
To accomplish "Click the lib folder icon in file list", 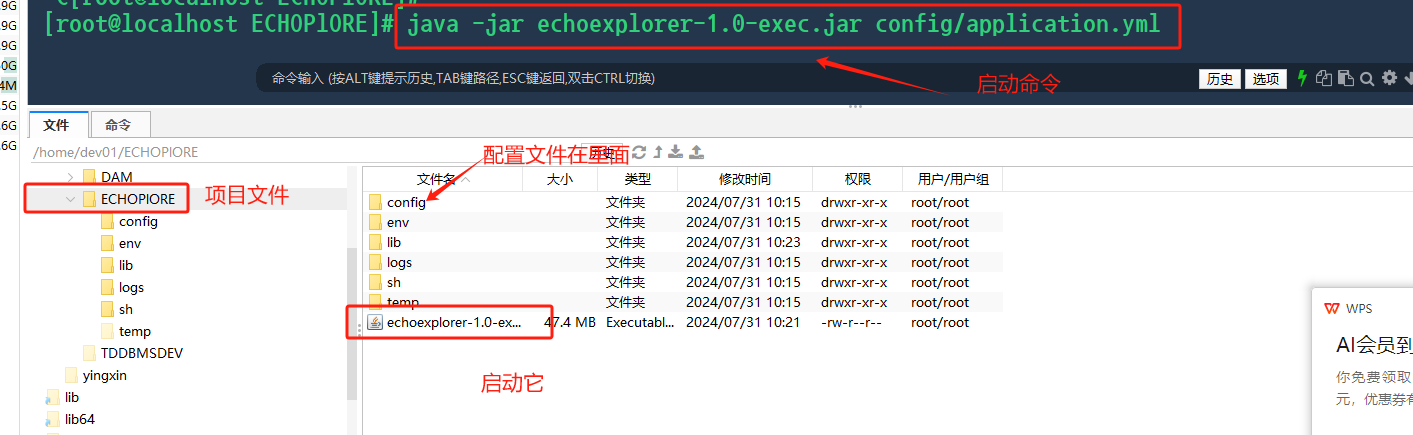I will pyautogui.click(x=375, y=242).
